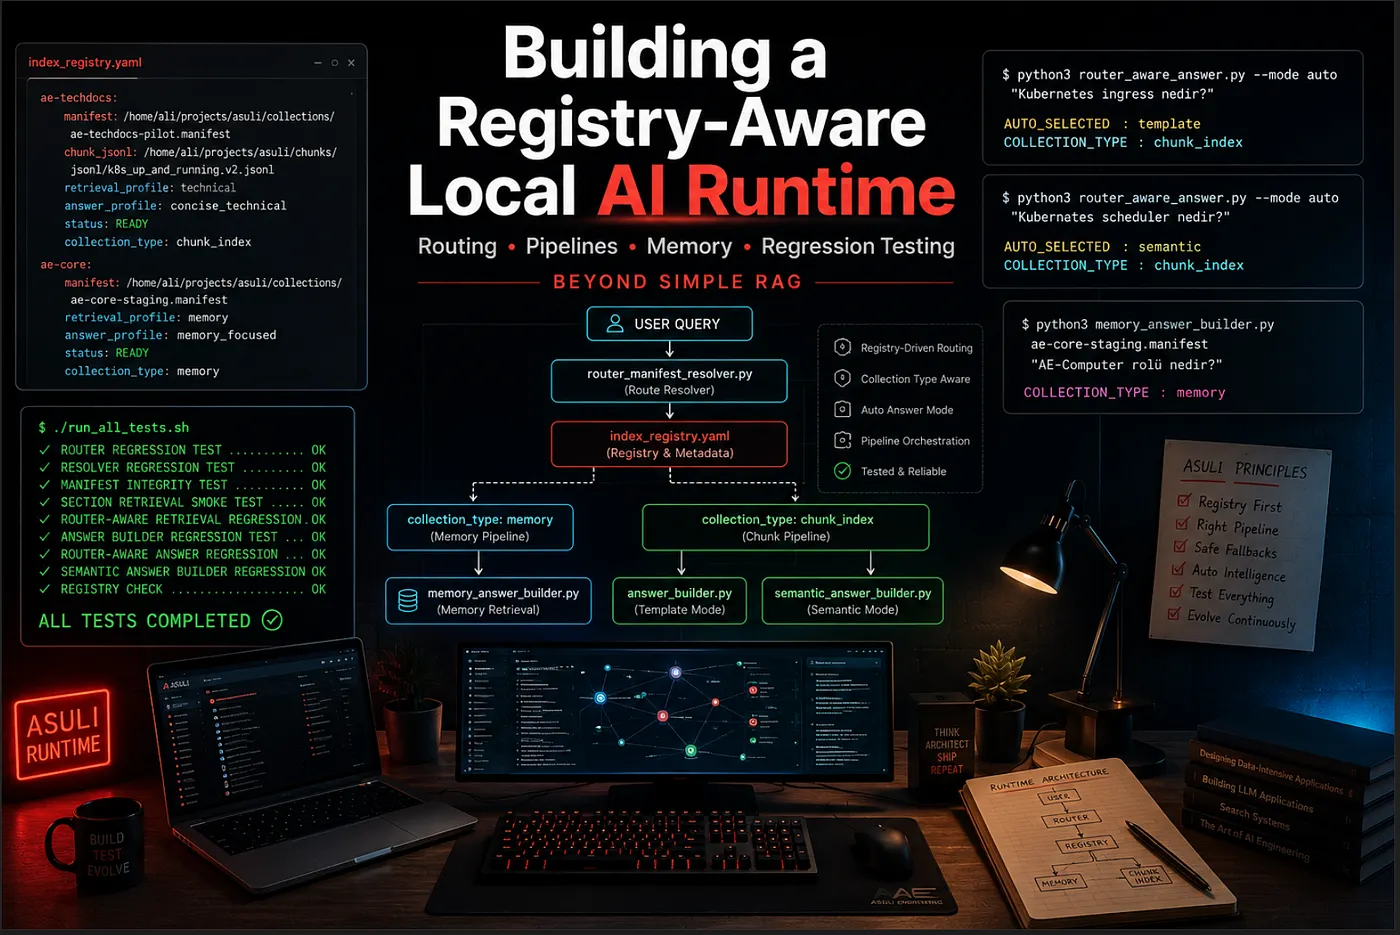Select the USER QUERY flowchart node
The height and width of the screenshot is (935, 1400).
(669, 323)
